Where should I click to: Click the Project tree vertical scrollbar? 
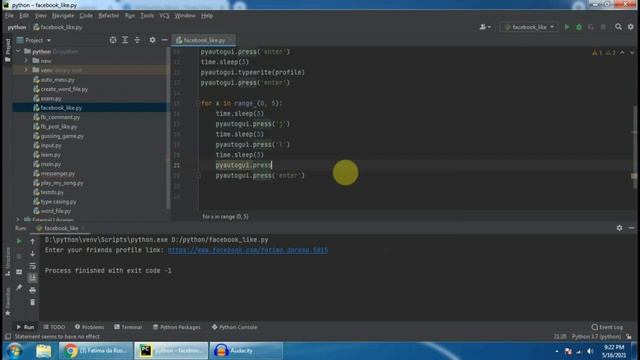point(168,129)
